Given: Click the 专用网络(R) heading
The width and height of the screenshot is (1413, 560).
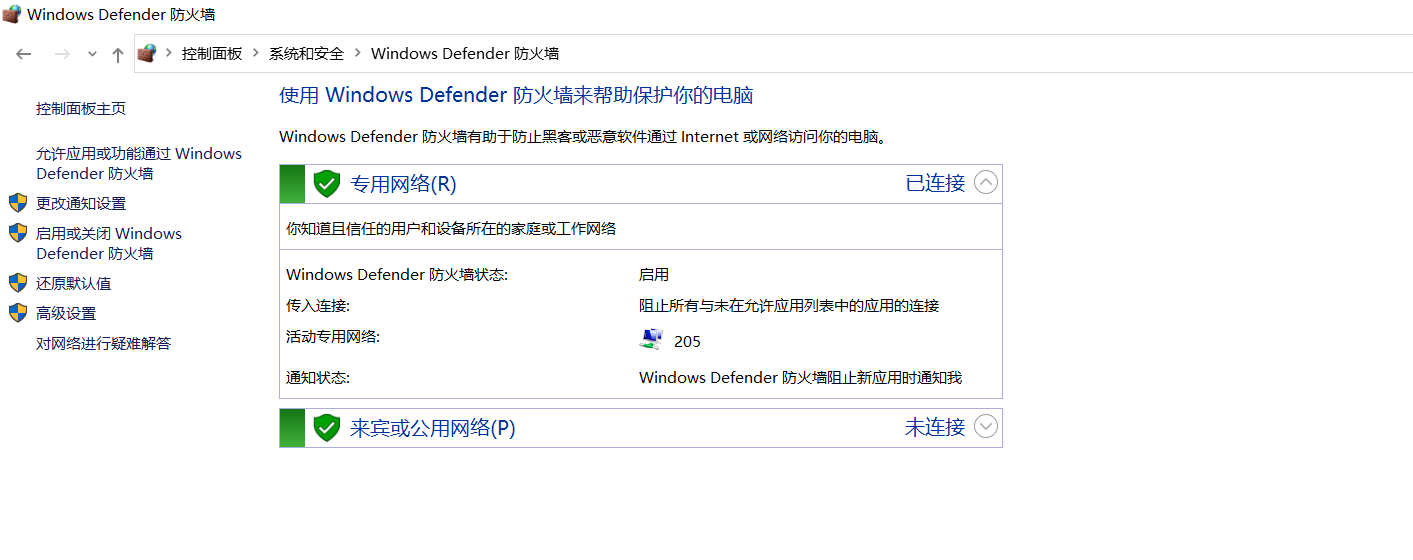Looking at the screenshot, I should point(403,184).
